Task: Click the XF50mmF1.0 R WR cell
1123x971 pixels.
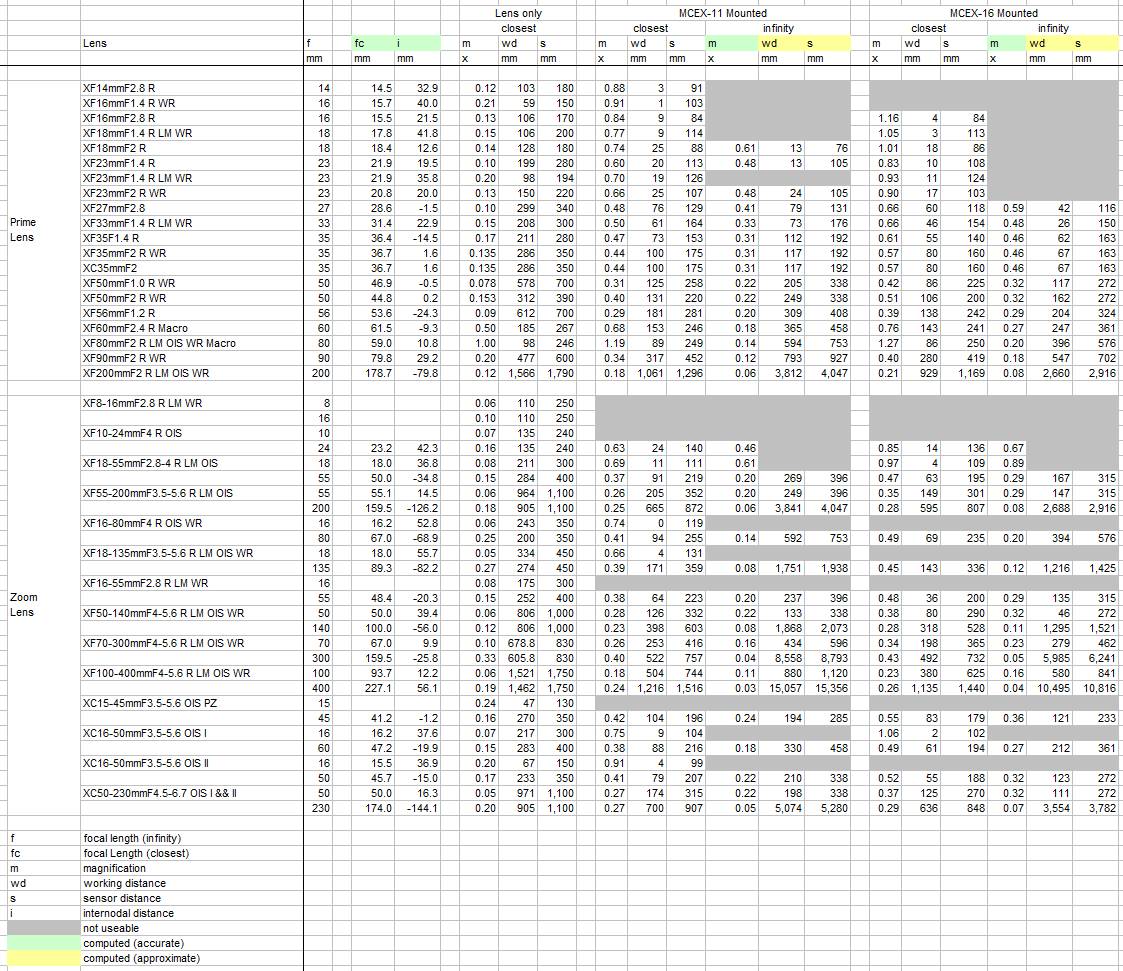Action: coord(191,284)
